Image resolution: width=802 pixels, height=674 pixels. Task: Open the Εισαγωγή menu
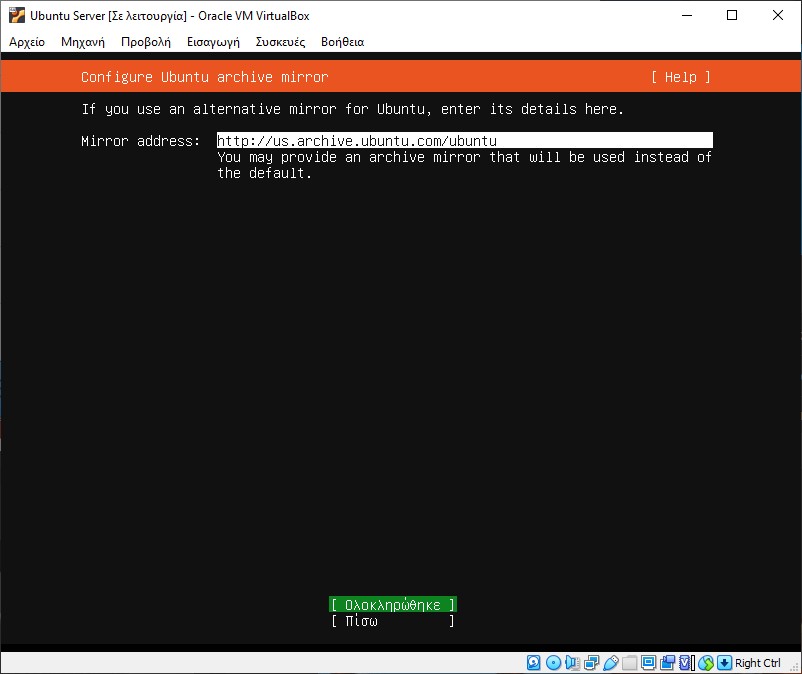[x=213, y=42]
